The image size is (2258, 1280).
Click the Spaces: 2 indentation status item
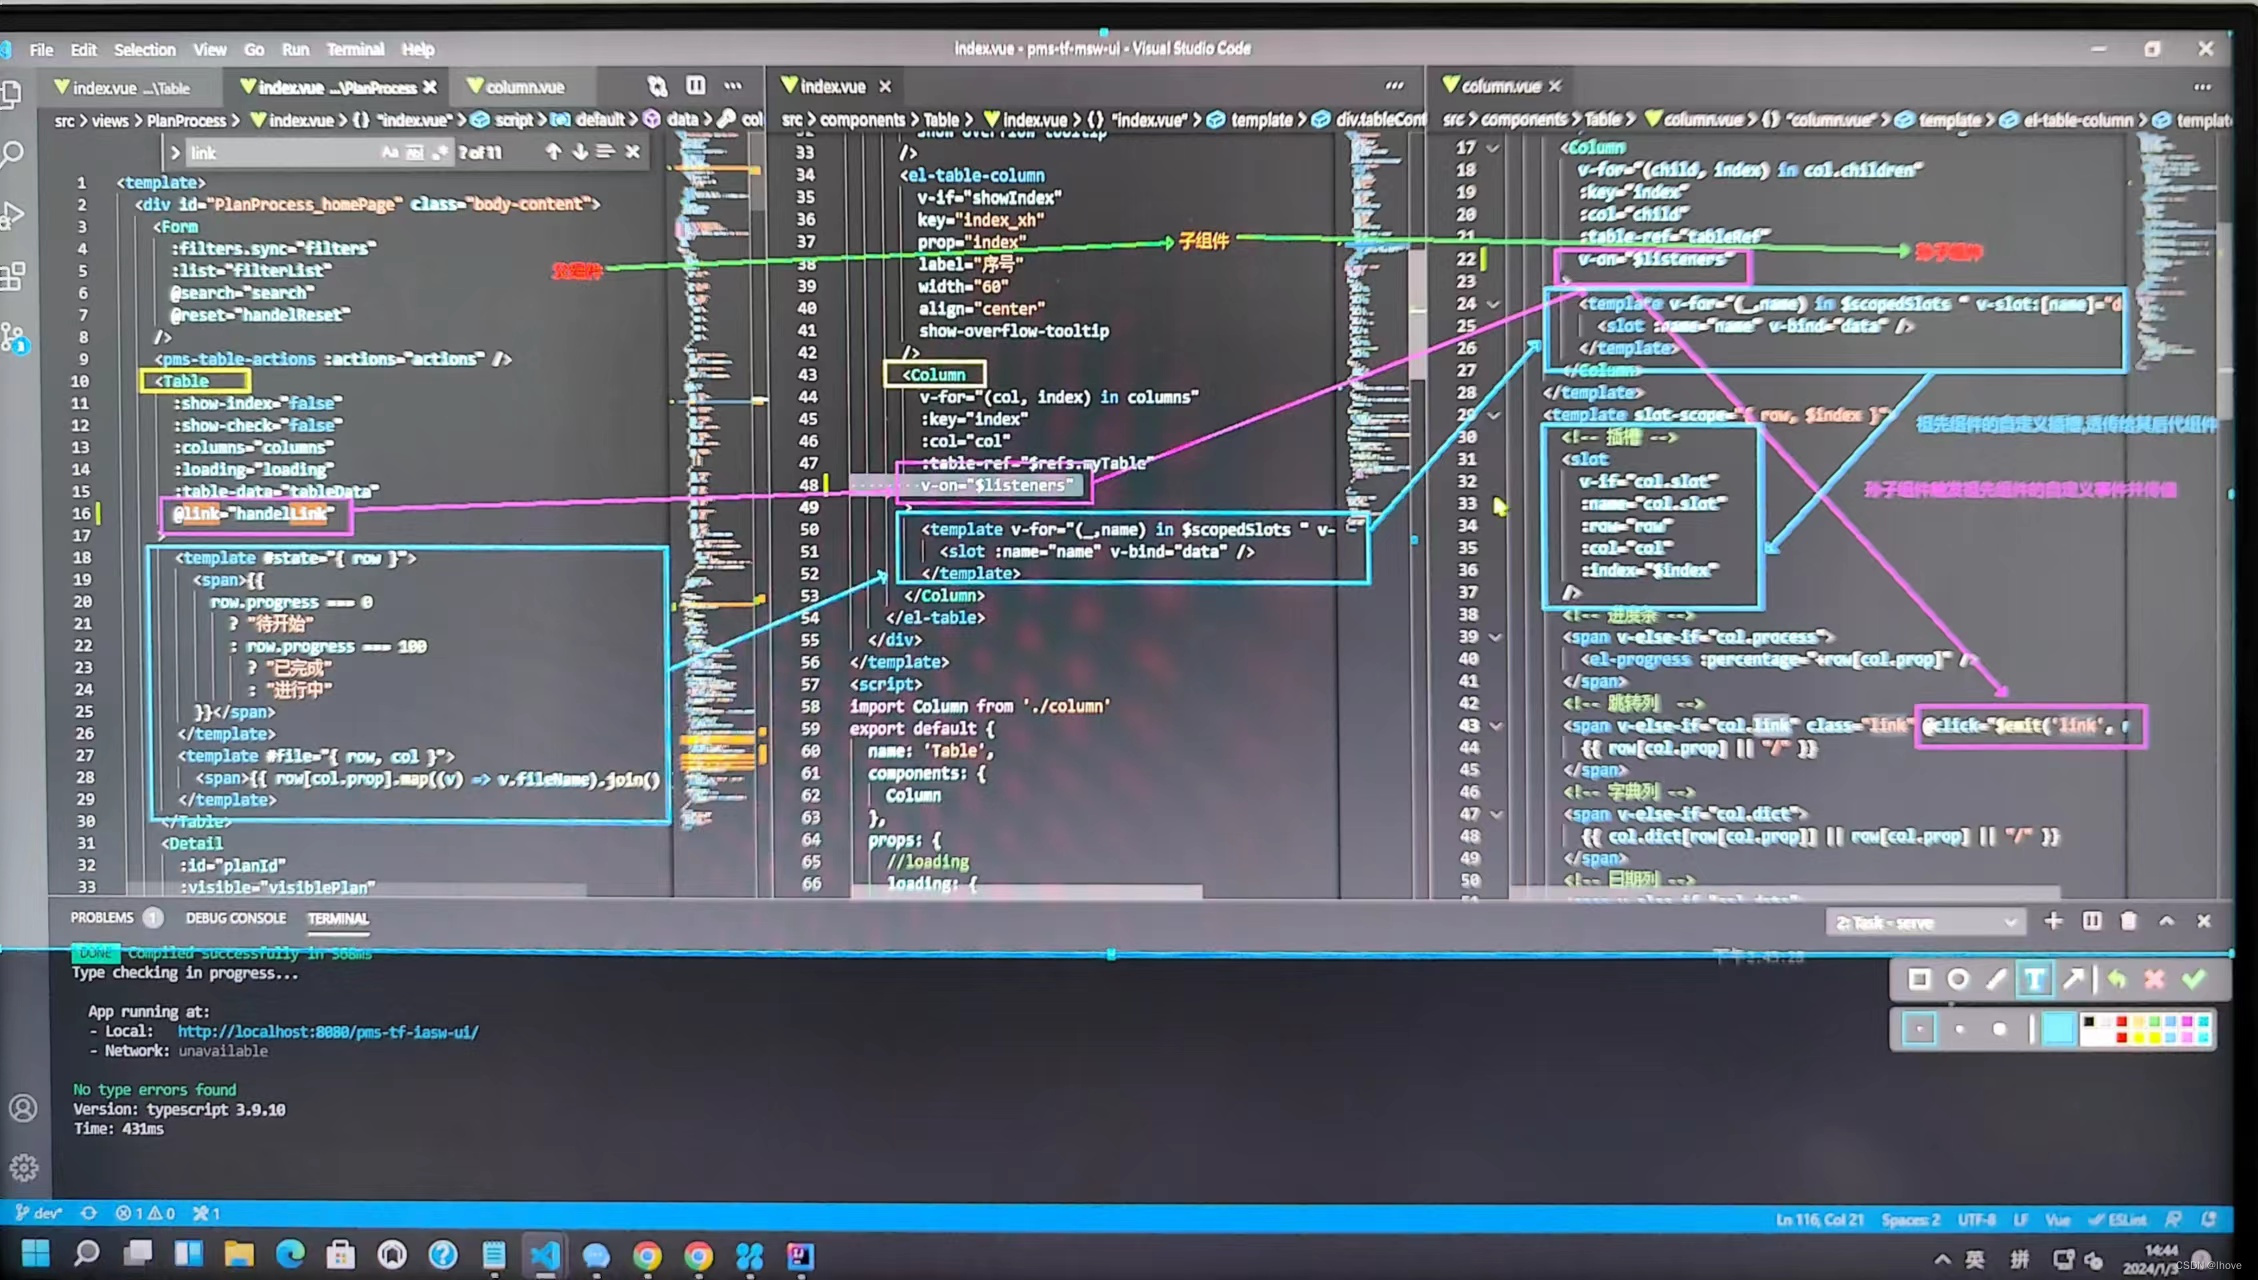click(x=1910, y=1219)
